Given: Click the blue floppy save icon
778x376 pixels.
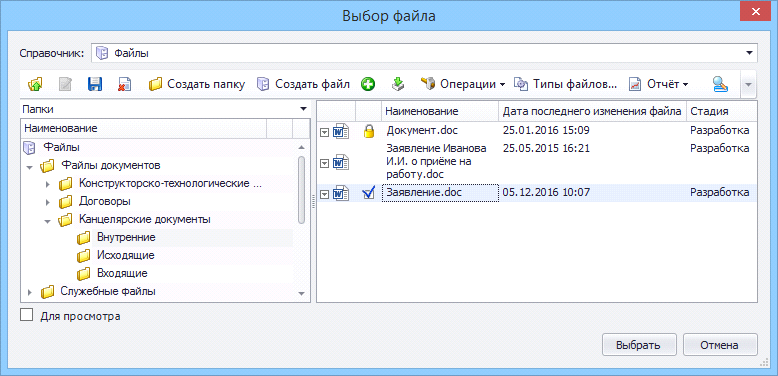Looking at the screenshot, I should (x=94, y=84).
